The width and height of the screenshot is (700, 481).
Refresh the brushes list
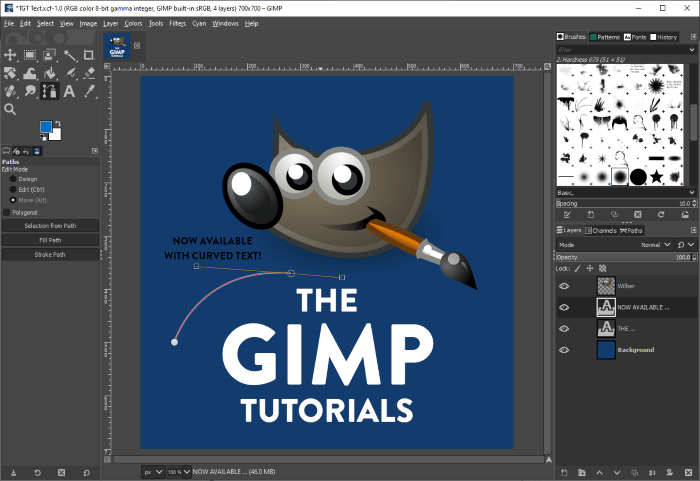[x=661, y=215]
